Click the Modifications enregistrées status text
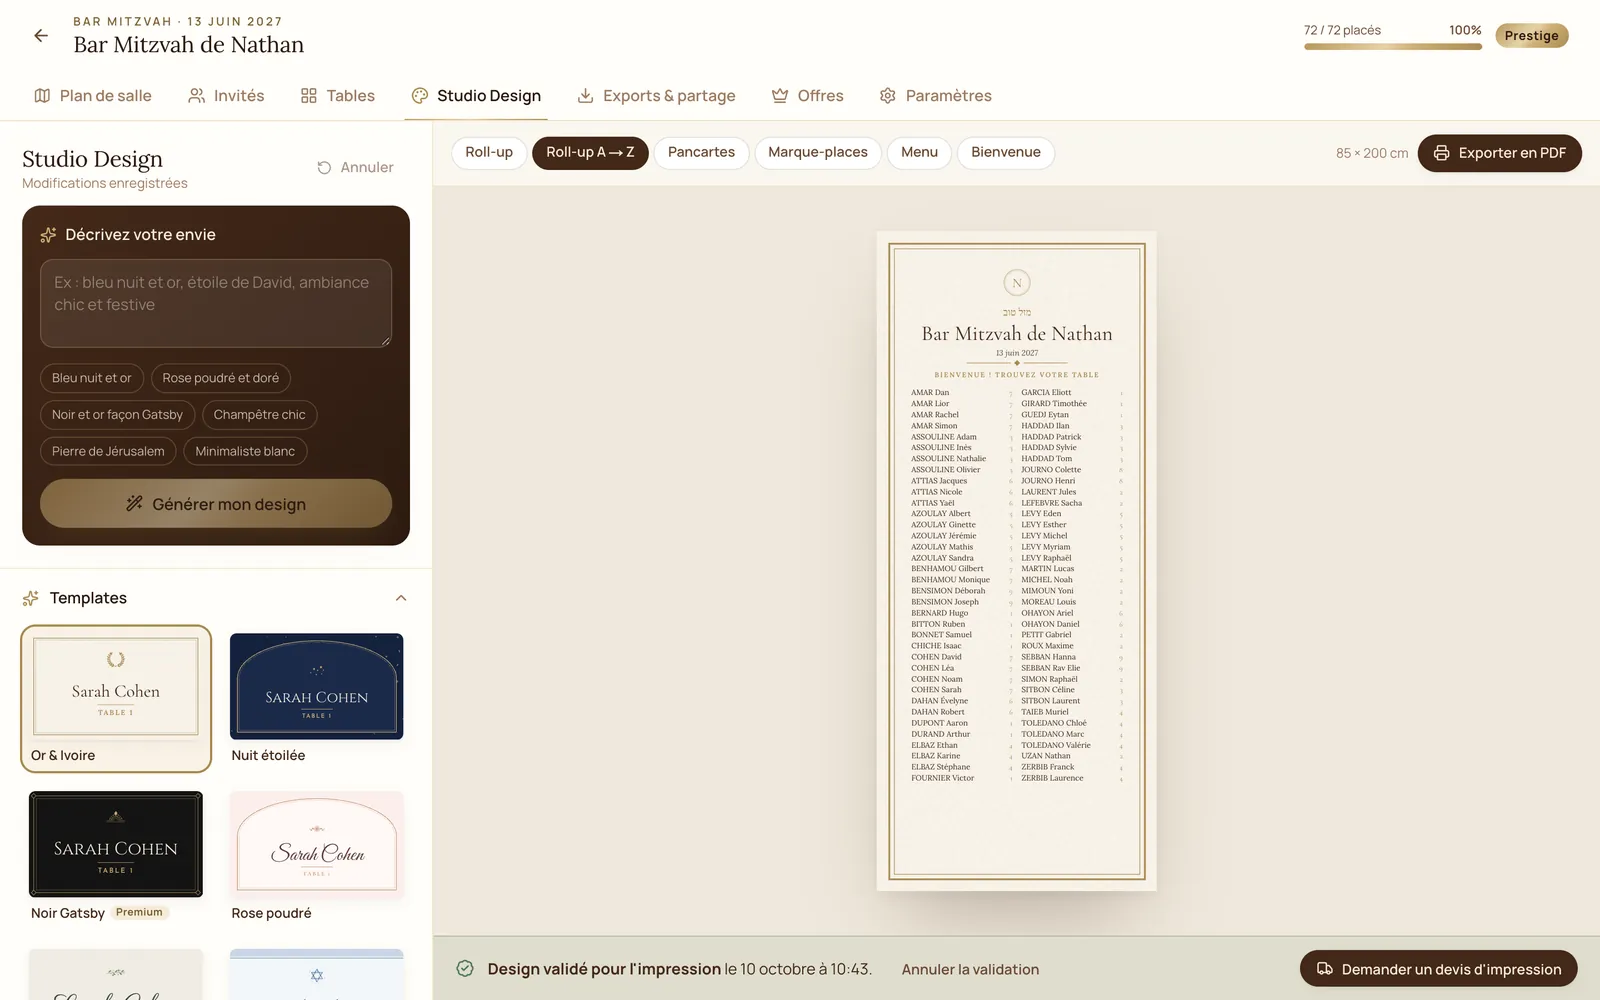 [x=105, y=184]
